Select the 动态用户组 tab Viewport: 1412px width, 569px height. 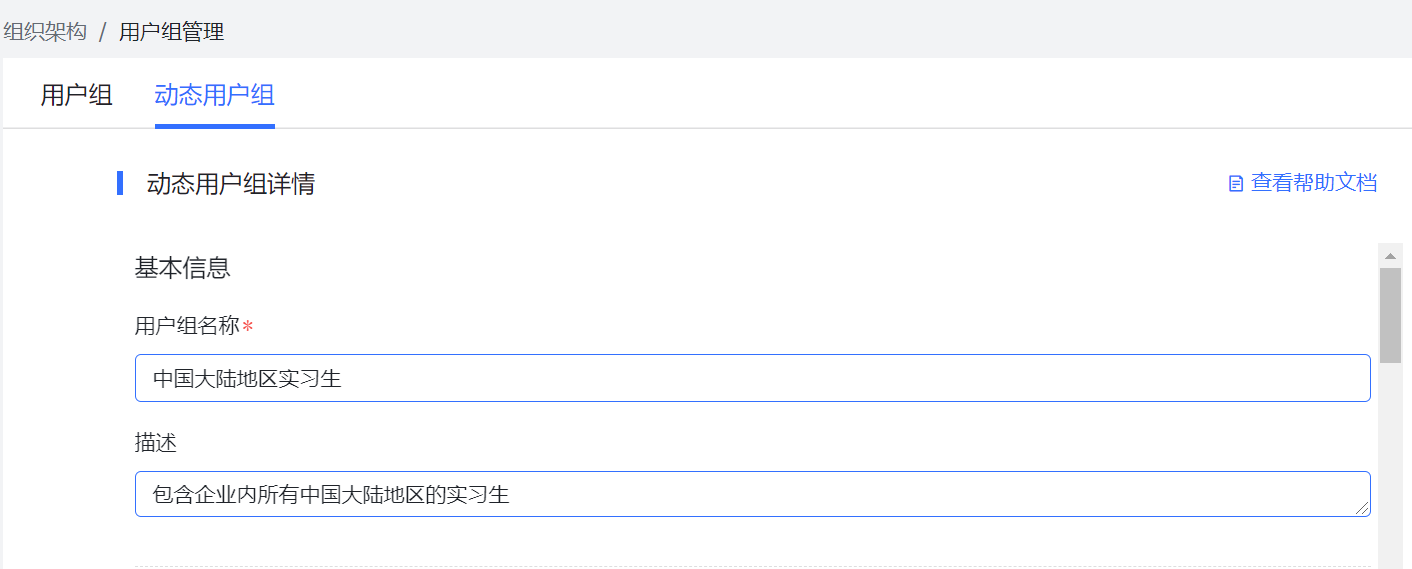click(x=215, y=95)
